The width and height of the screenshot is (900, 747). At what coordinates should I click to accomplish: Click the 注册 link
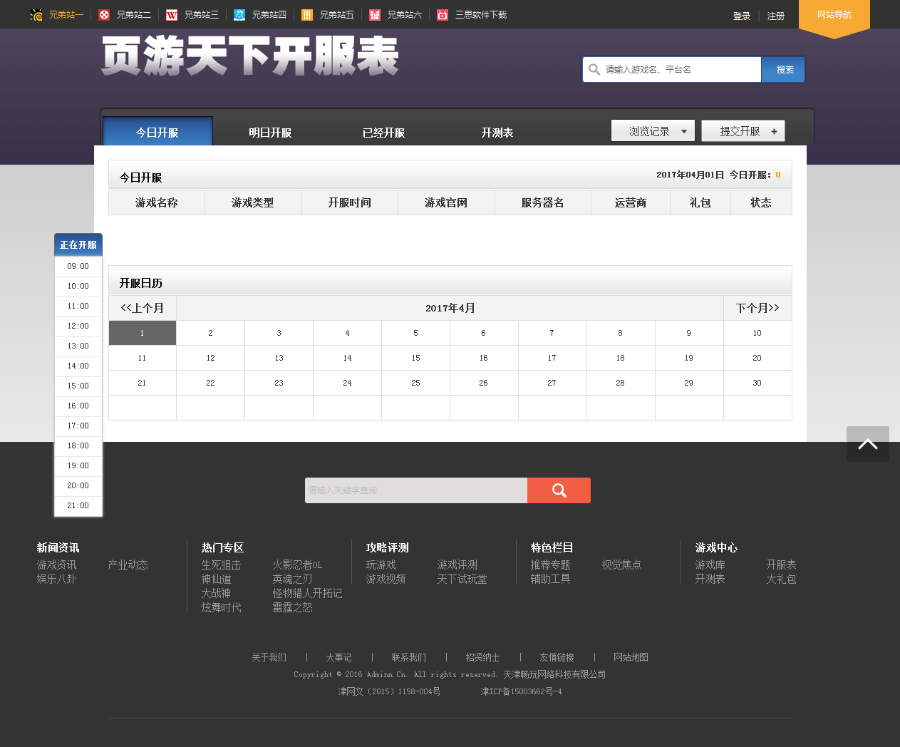coord(776,16)
